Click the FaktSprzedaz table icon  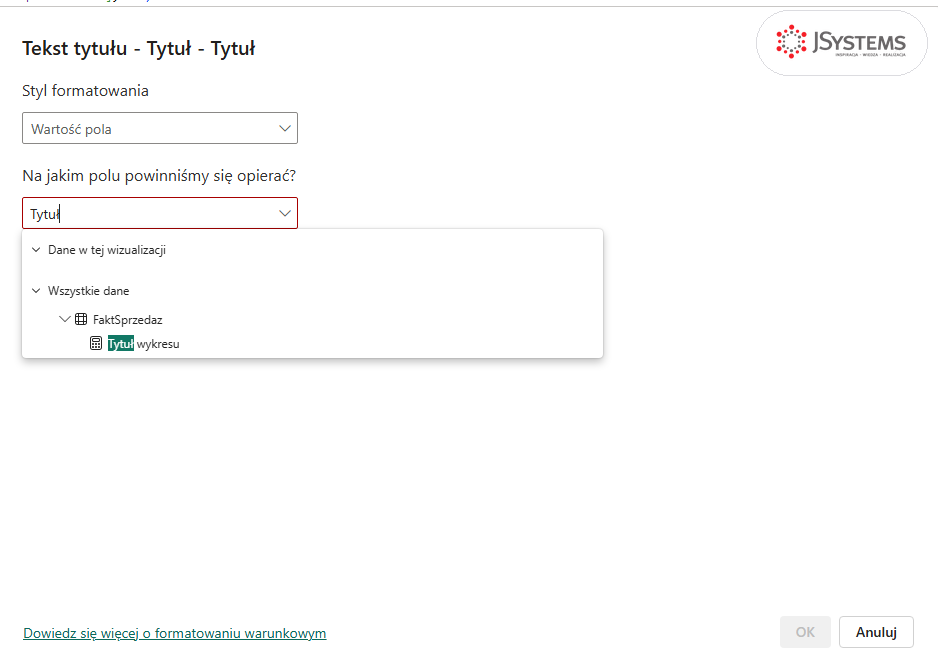click(x=81, y=320)
